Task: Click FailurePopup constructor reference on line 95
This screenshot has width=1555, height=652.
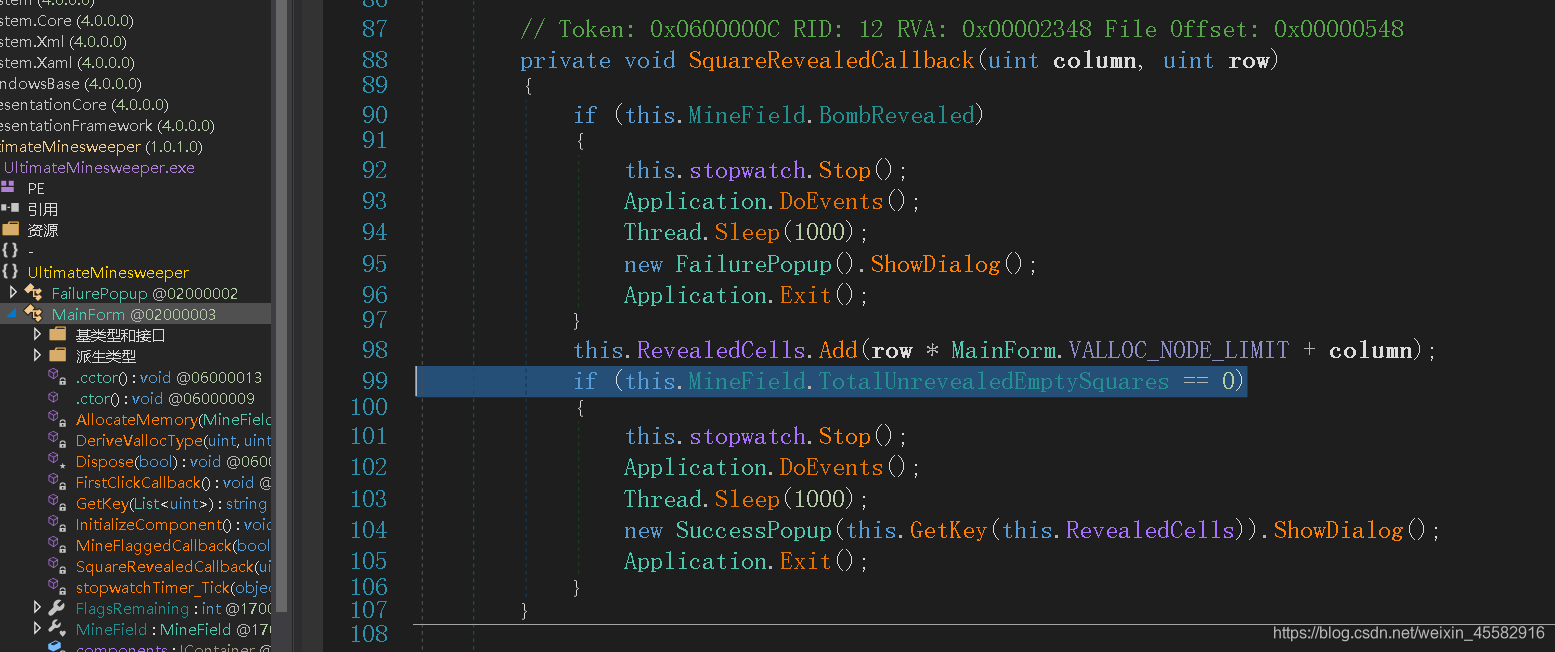Action: click(754, 264)
